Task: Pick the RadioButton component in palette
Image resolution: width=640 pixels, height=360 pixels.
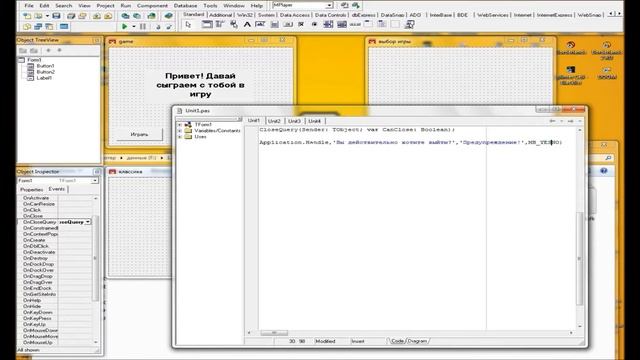Action: (x=314, y=24)
